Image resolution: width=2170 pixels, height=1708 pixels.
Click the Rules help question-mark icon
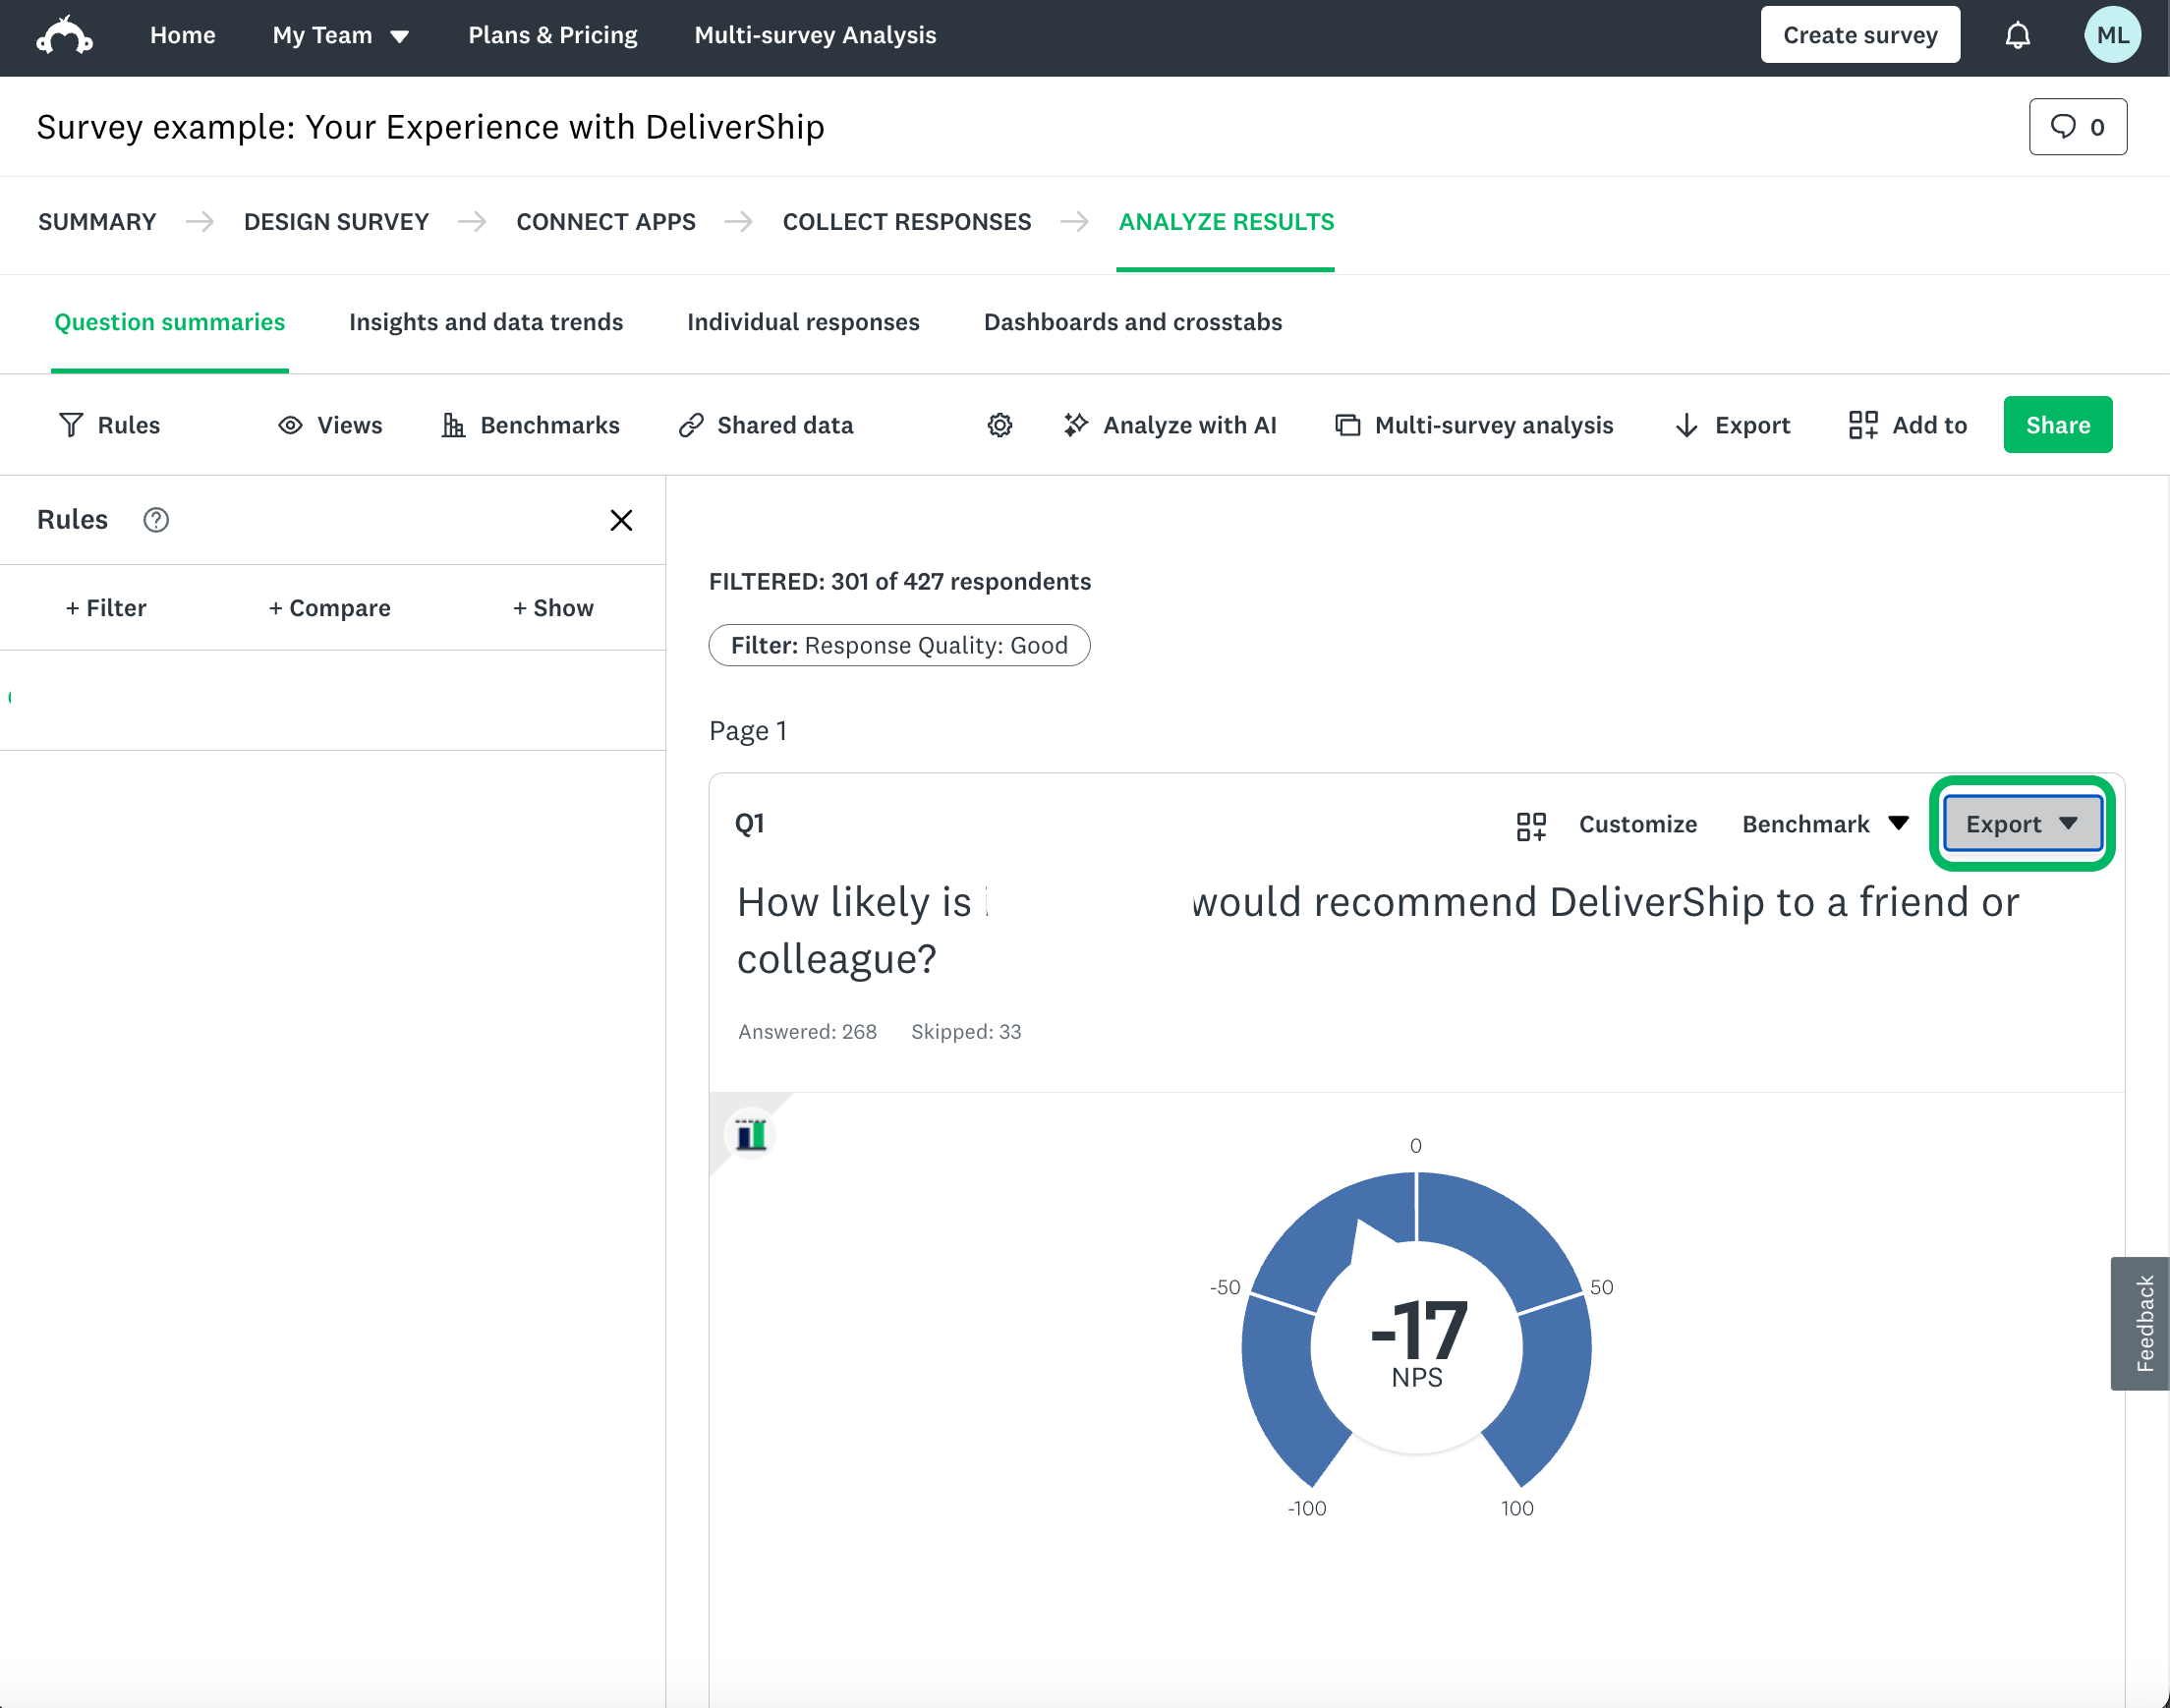[156, 520]
